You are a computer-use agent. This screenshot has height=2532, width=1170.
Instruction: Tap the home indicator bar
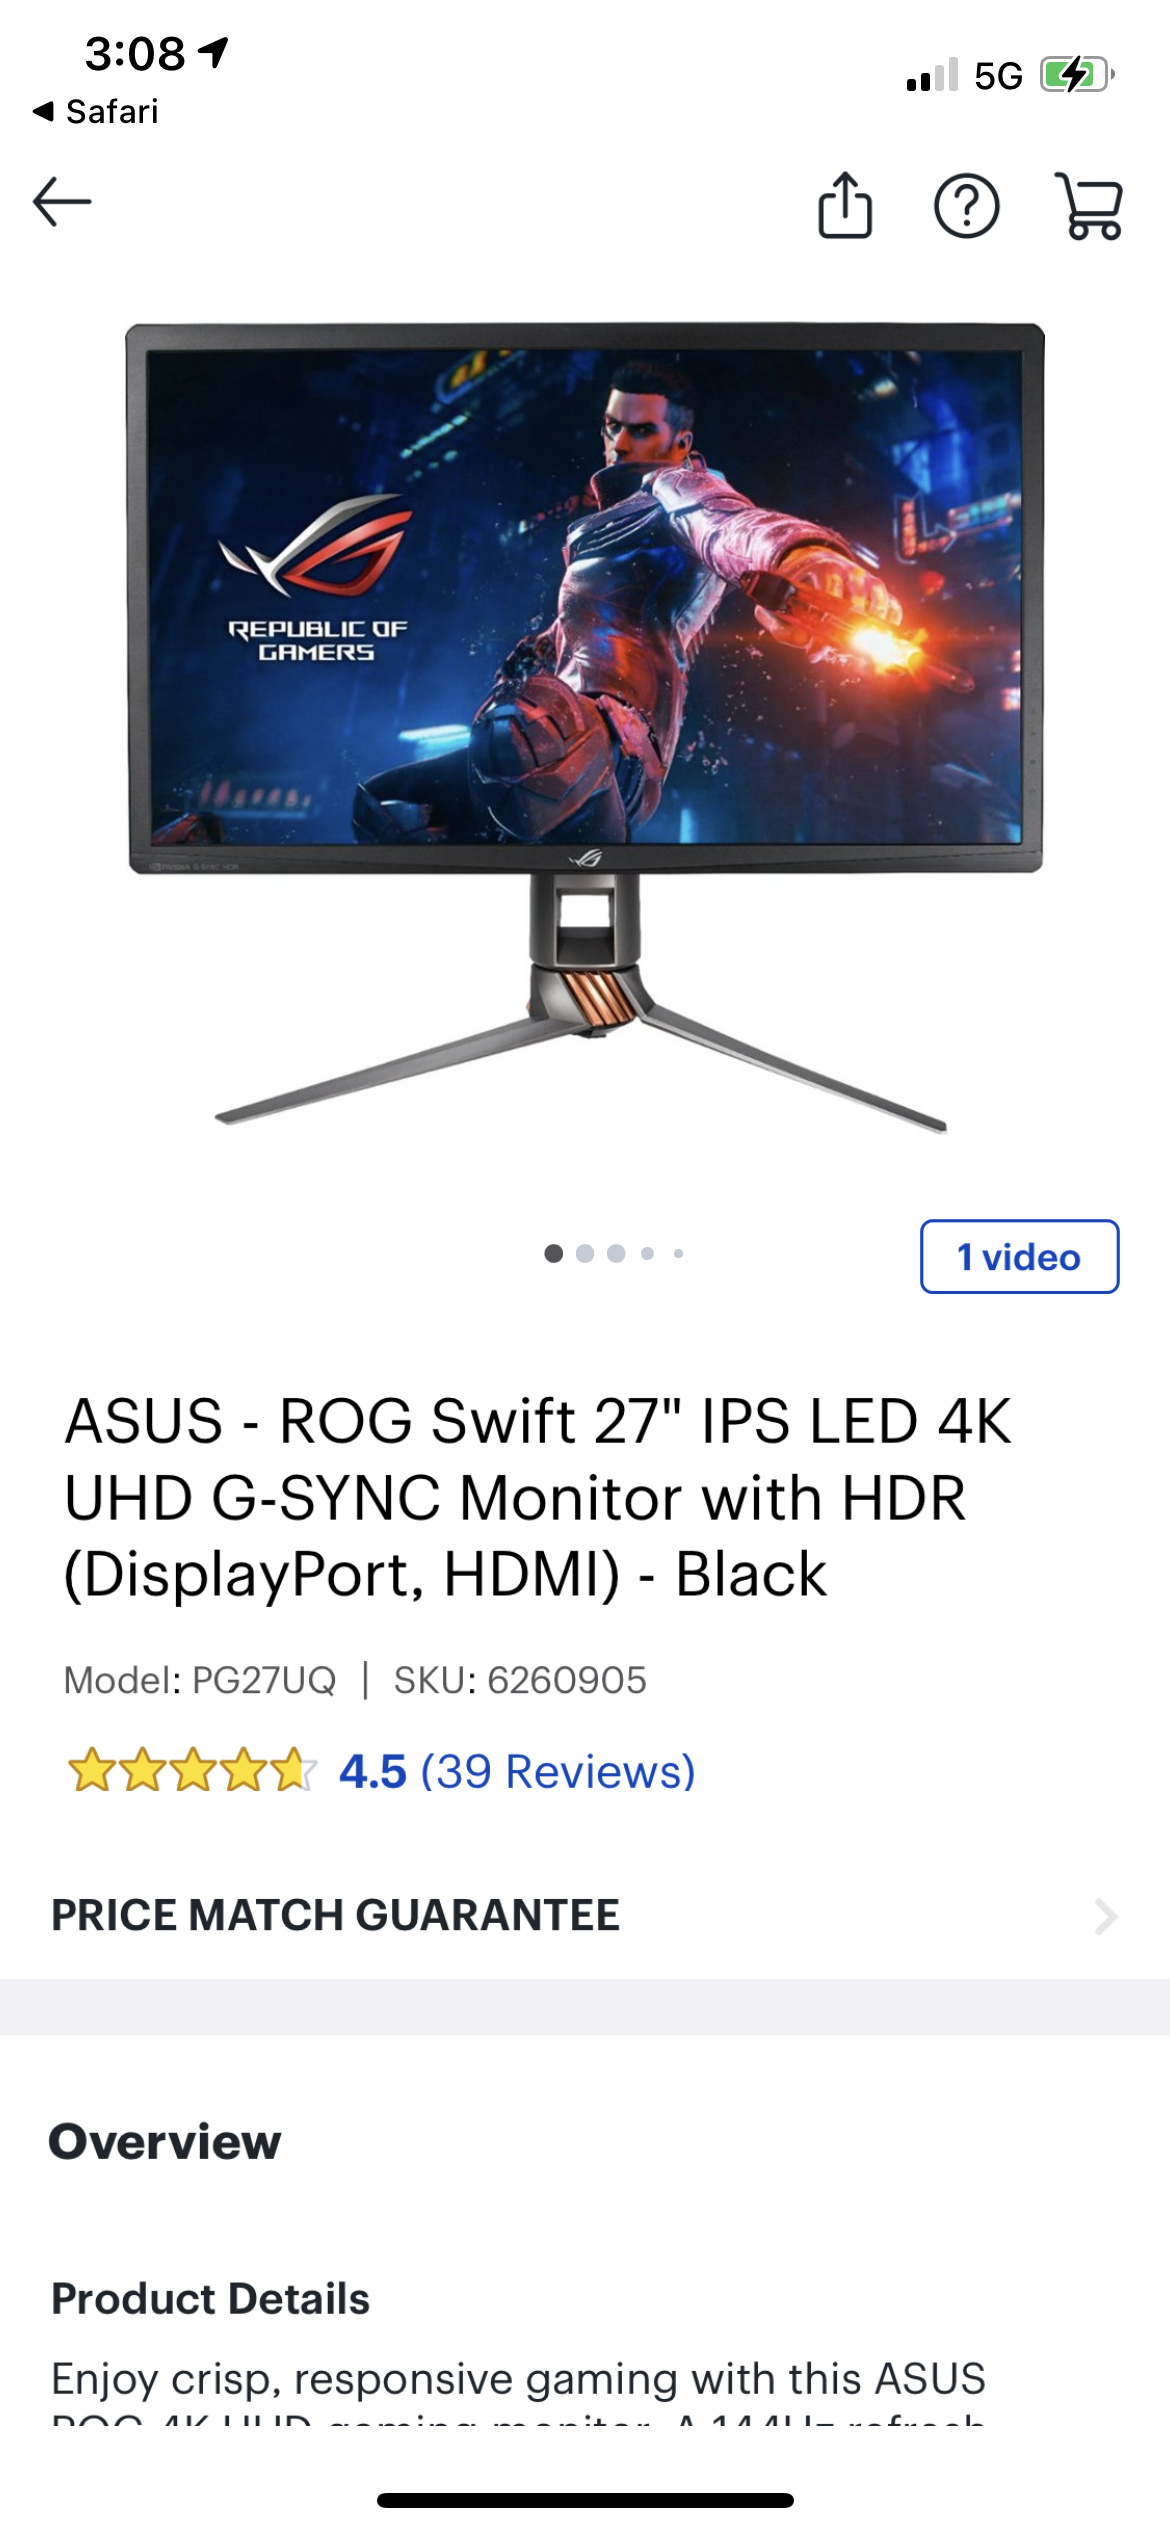click(x=585, y=2500)
